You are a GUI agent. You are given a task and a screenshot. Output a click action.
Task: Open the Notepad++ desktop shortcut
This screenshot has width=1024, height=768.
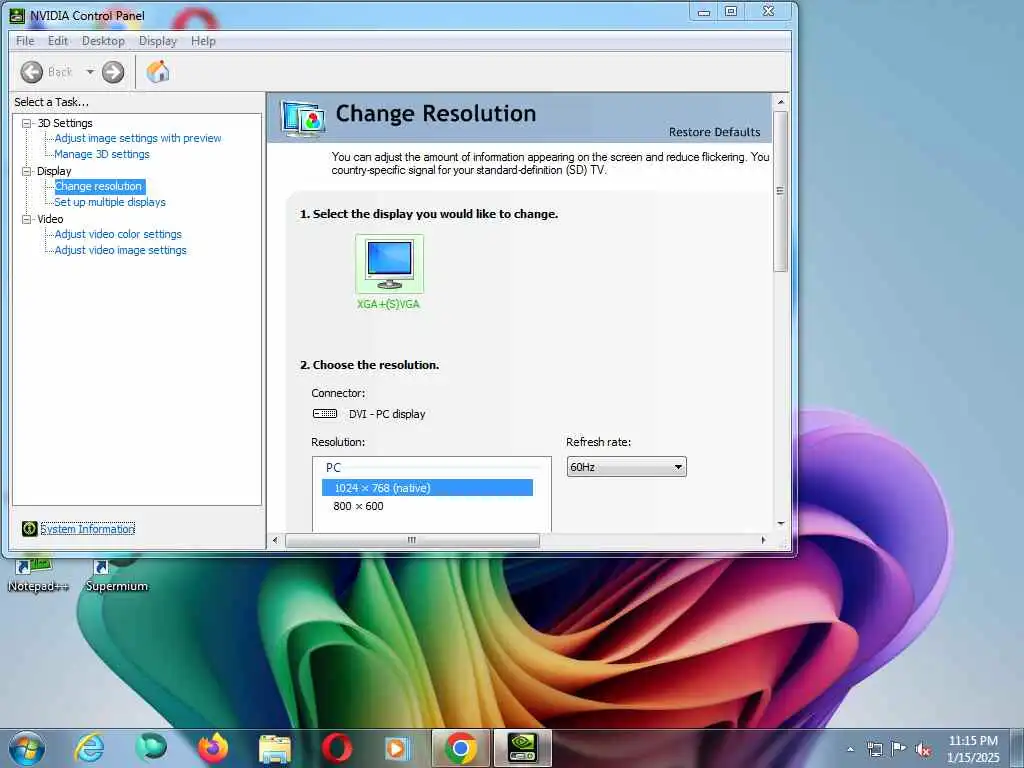click(38, 575)
